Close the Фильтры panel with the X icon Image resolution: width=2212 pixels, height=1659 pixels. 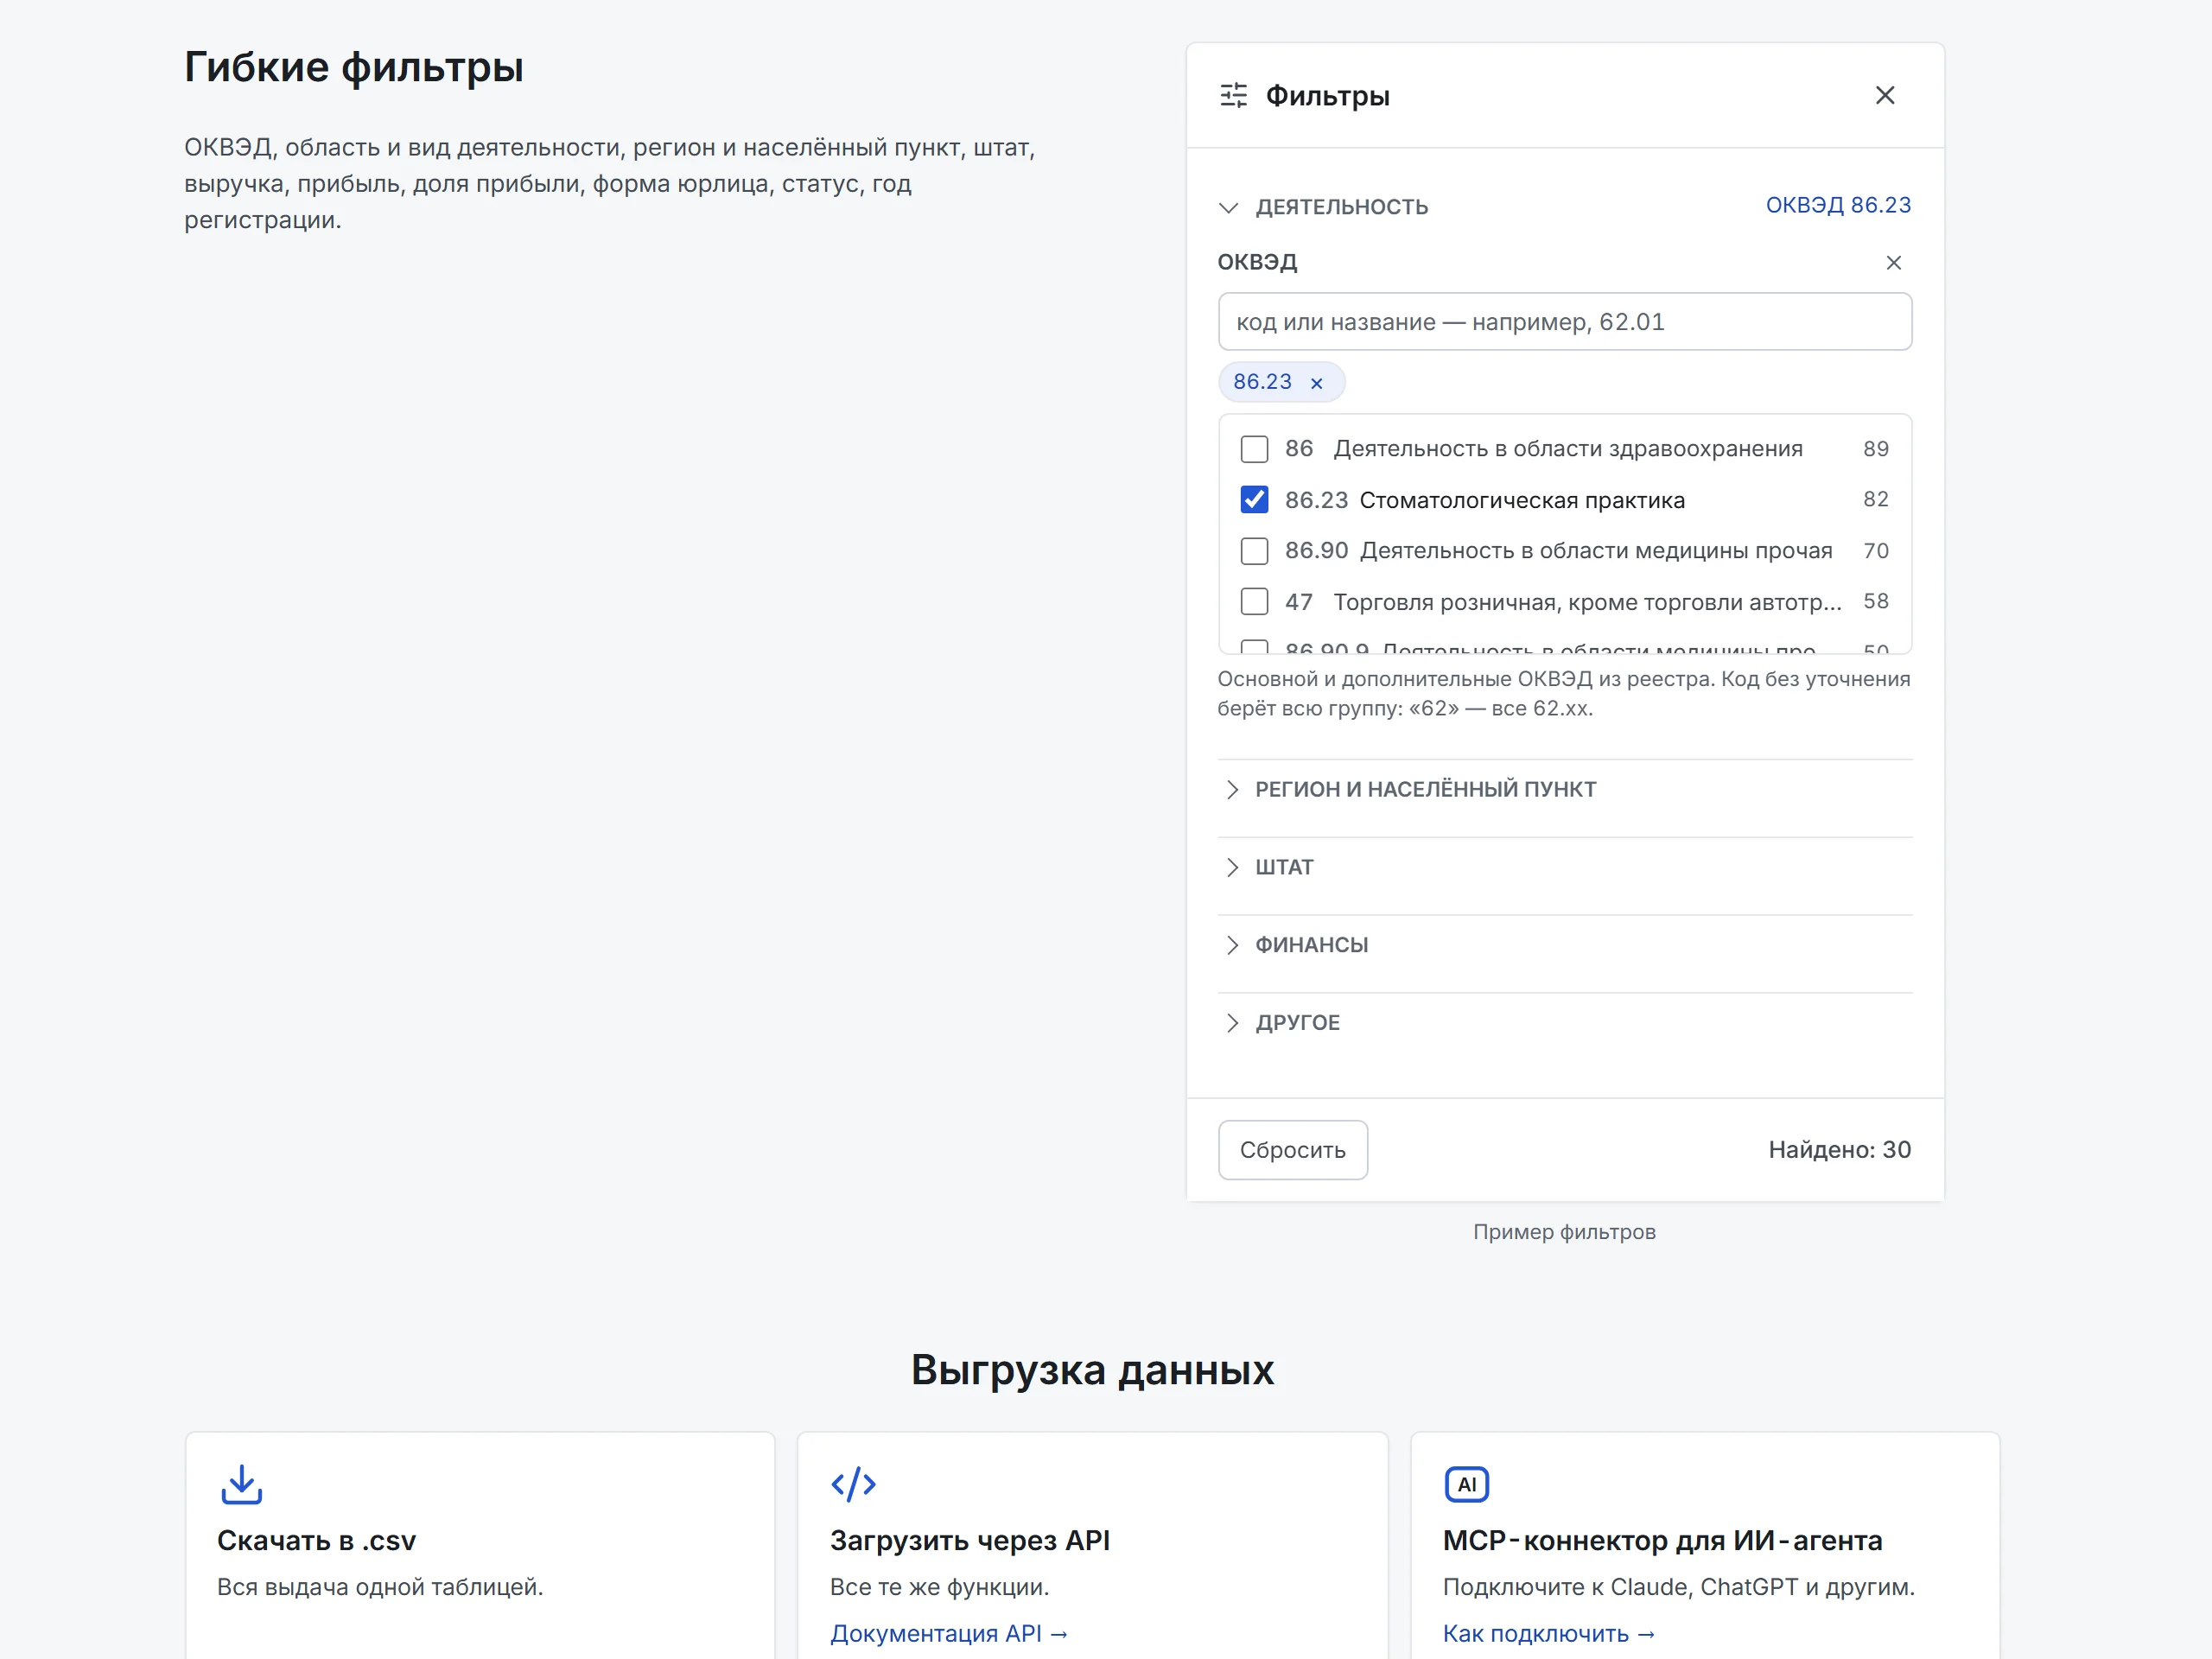pos(1884,95)
